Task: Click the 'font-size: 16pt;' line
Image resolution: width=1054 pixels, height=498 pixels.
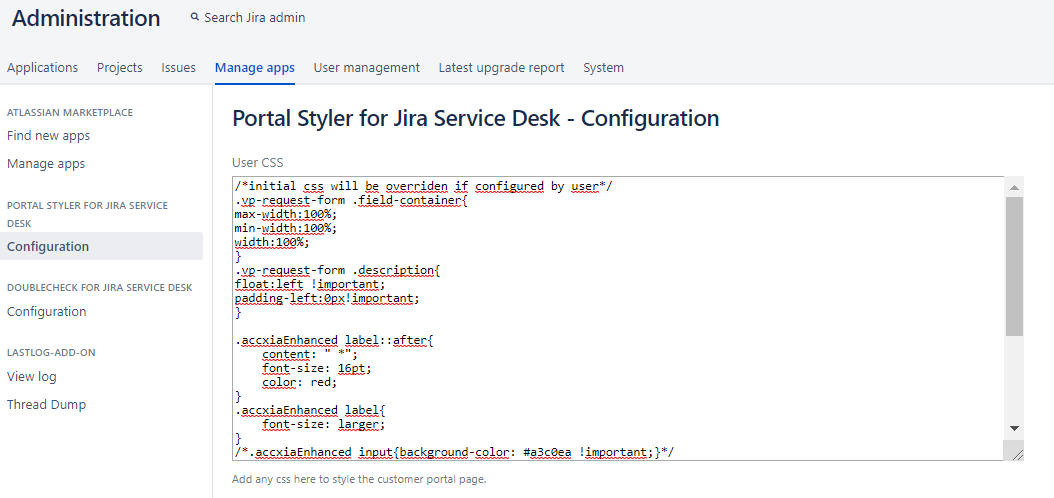Action: pyautogui.click(x=317, y=368)
